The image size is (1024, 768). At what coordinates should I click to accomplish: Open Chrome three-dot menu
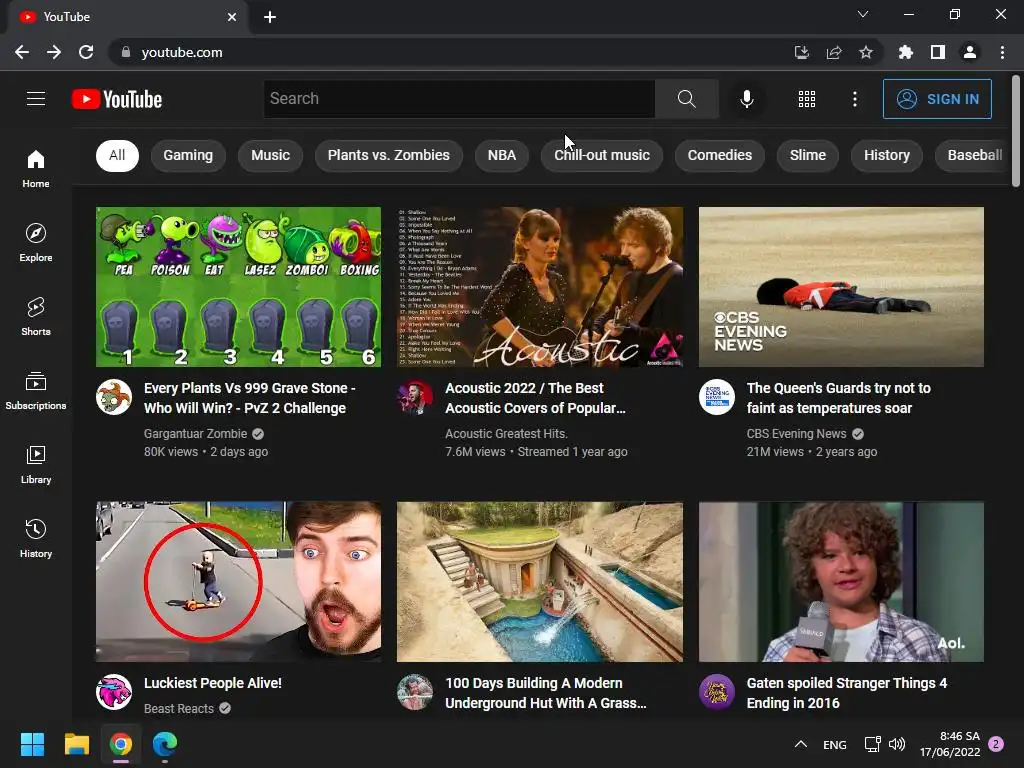point(1002,52)
